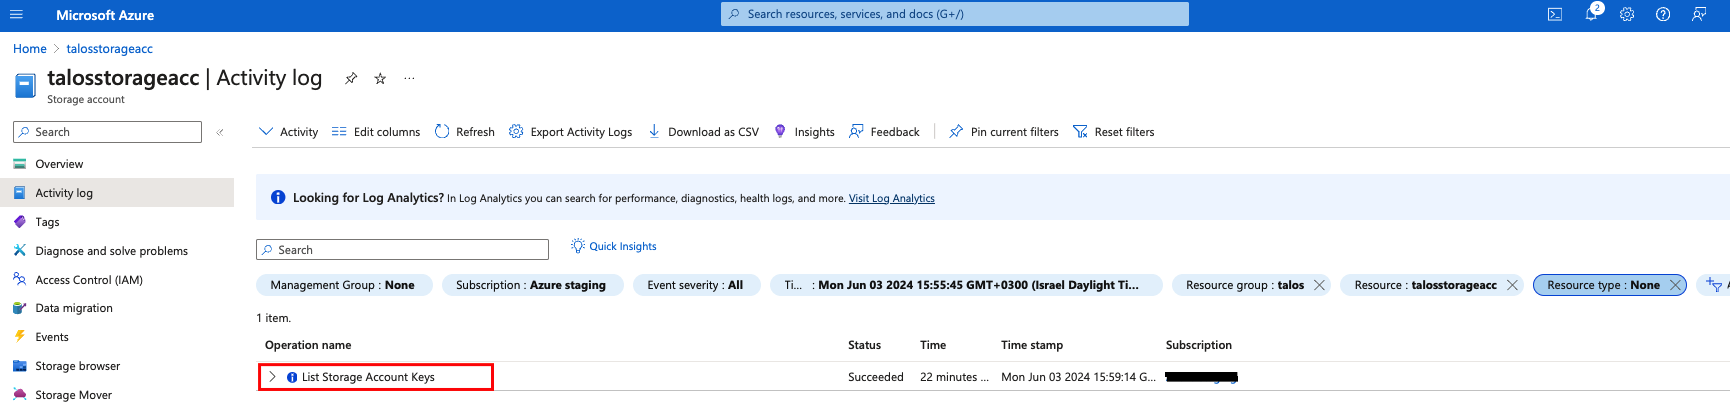Pin current filters
This screenshot has height=410, width=1730.
coord(1004,132)
